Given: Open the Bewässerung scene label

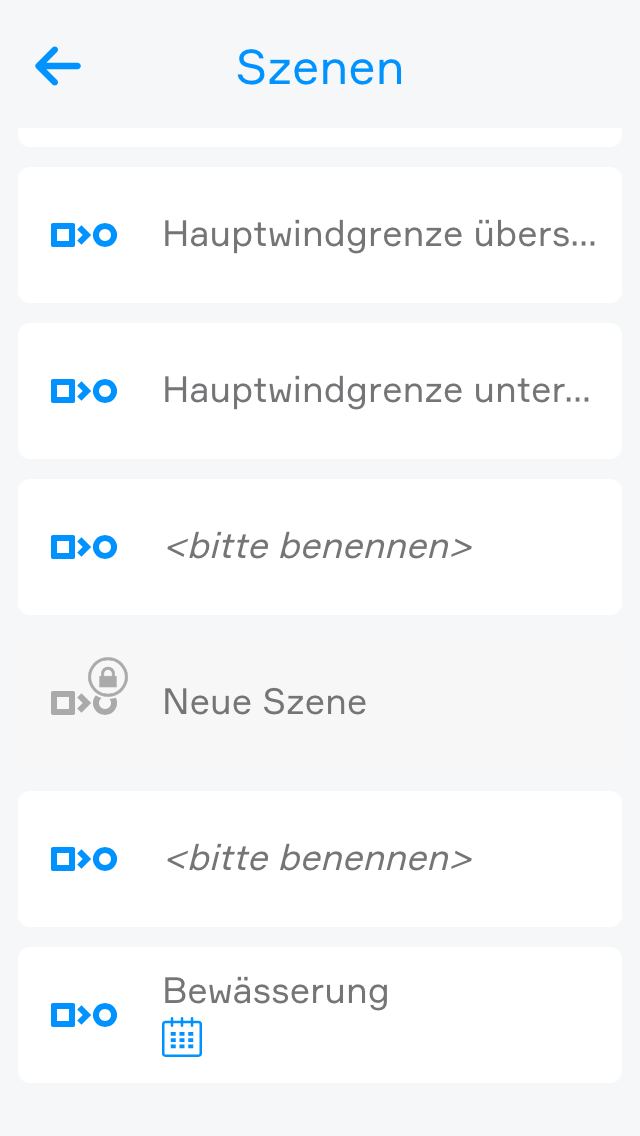Looking at the screenshot, I should pyautogui.click(x=276, y=992).
